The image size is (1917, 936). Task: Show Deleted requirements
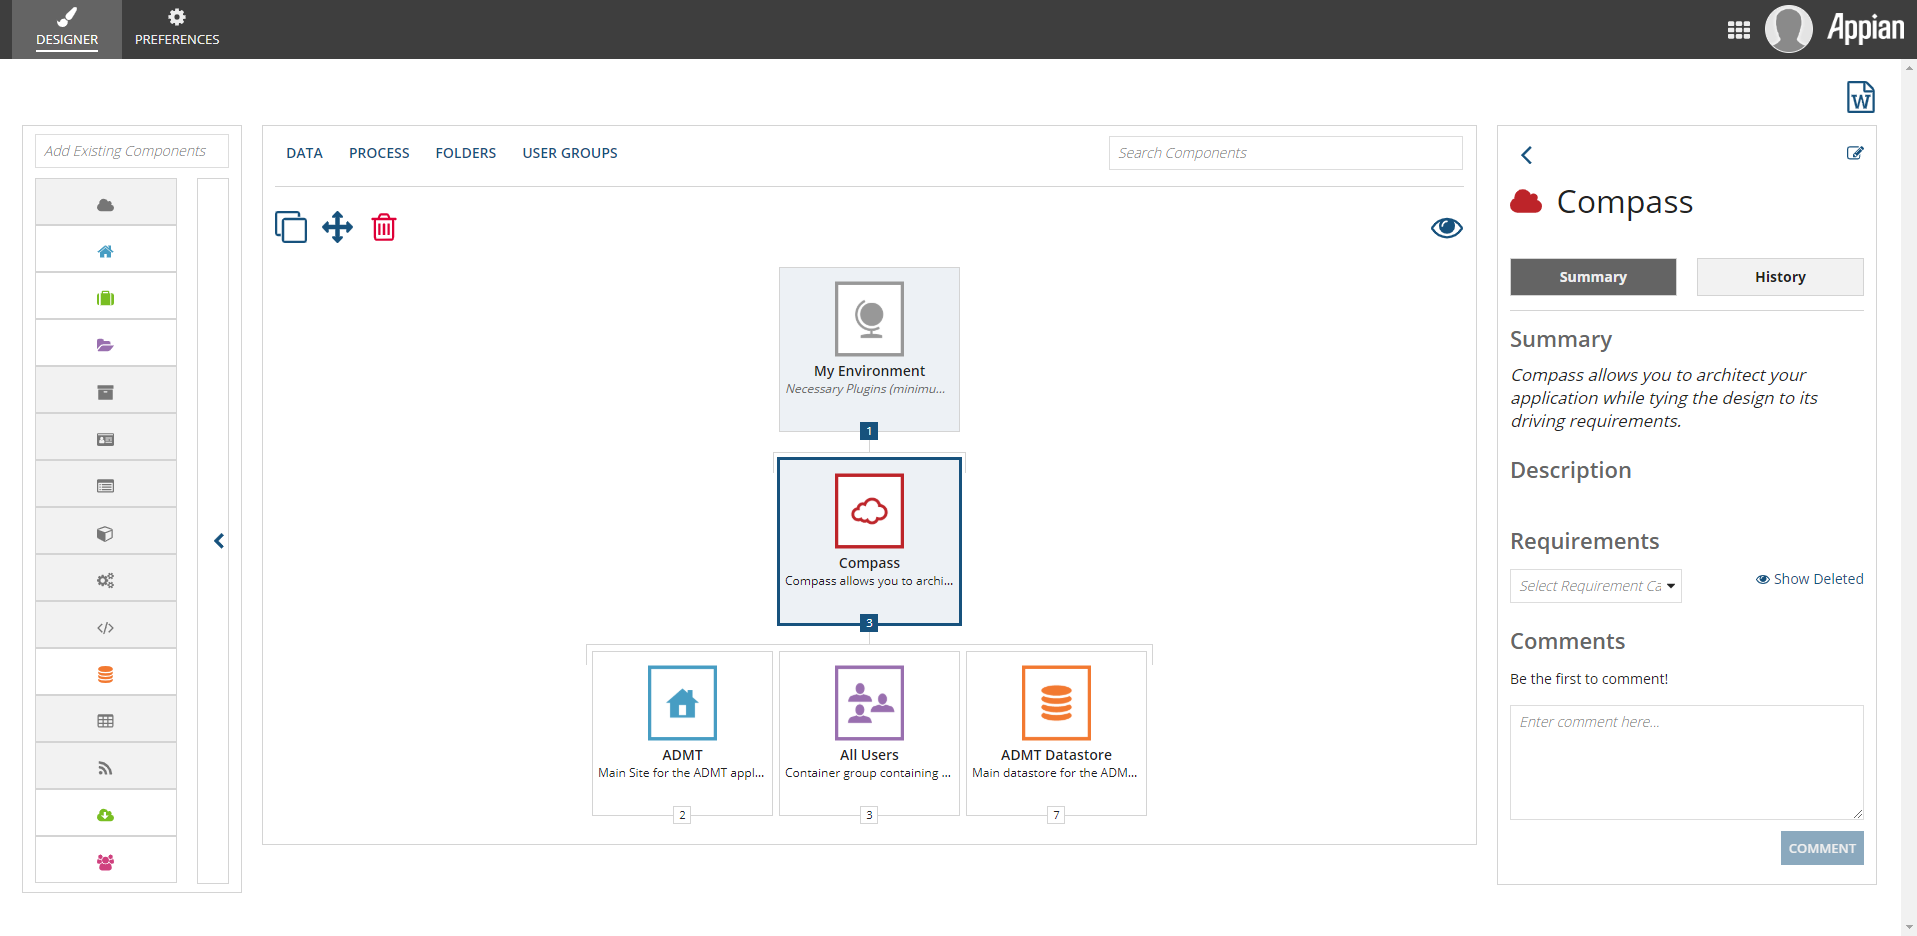coord(1808,578)
